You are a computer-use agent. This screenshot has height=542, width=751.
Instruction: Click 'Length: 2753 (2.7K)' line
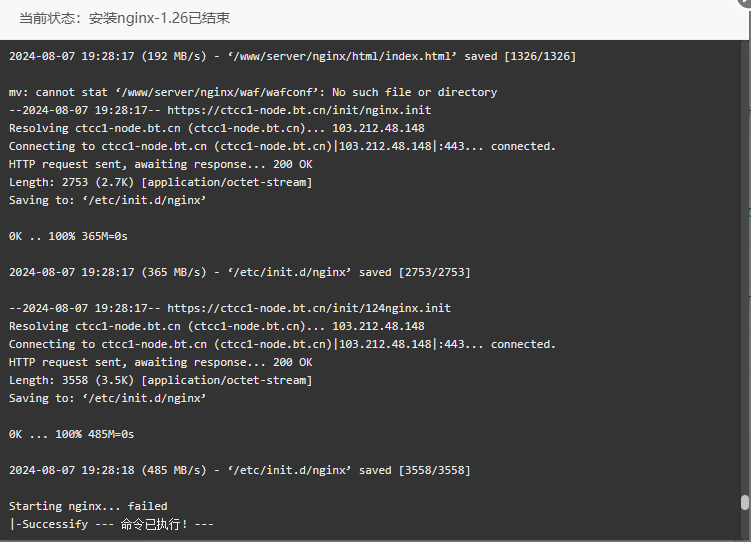tap(160, 182)
